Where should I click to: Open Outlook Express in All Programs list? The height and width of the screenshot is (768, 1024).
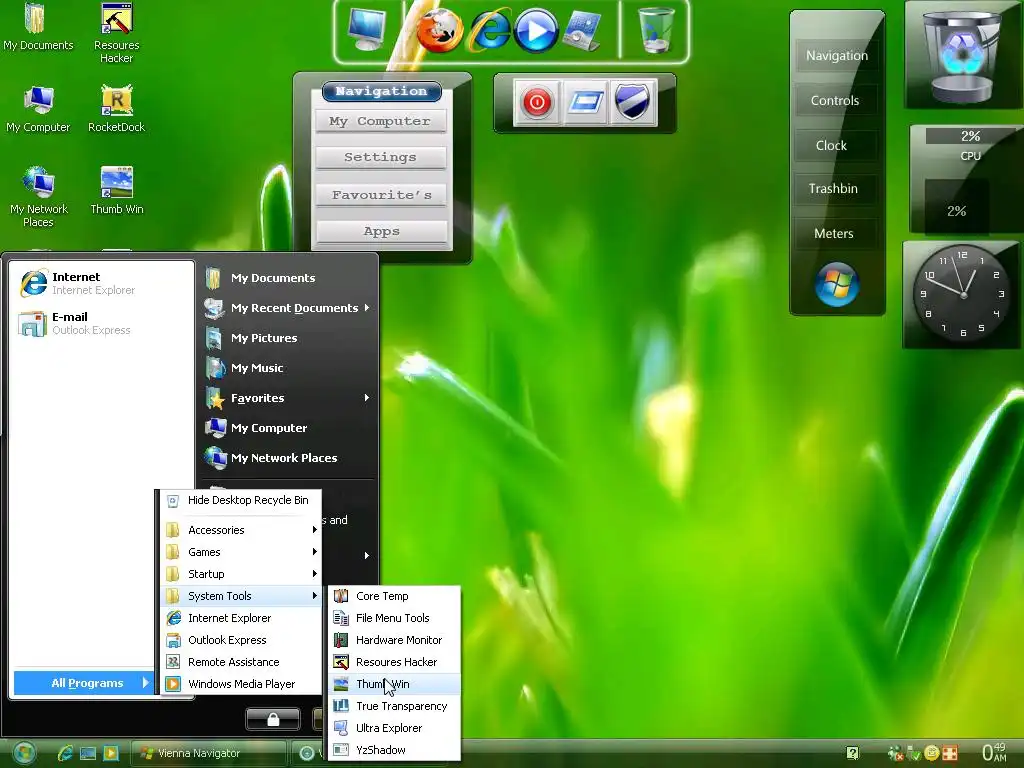241,640
